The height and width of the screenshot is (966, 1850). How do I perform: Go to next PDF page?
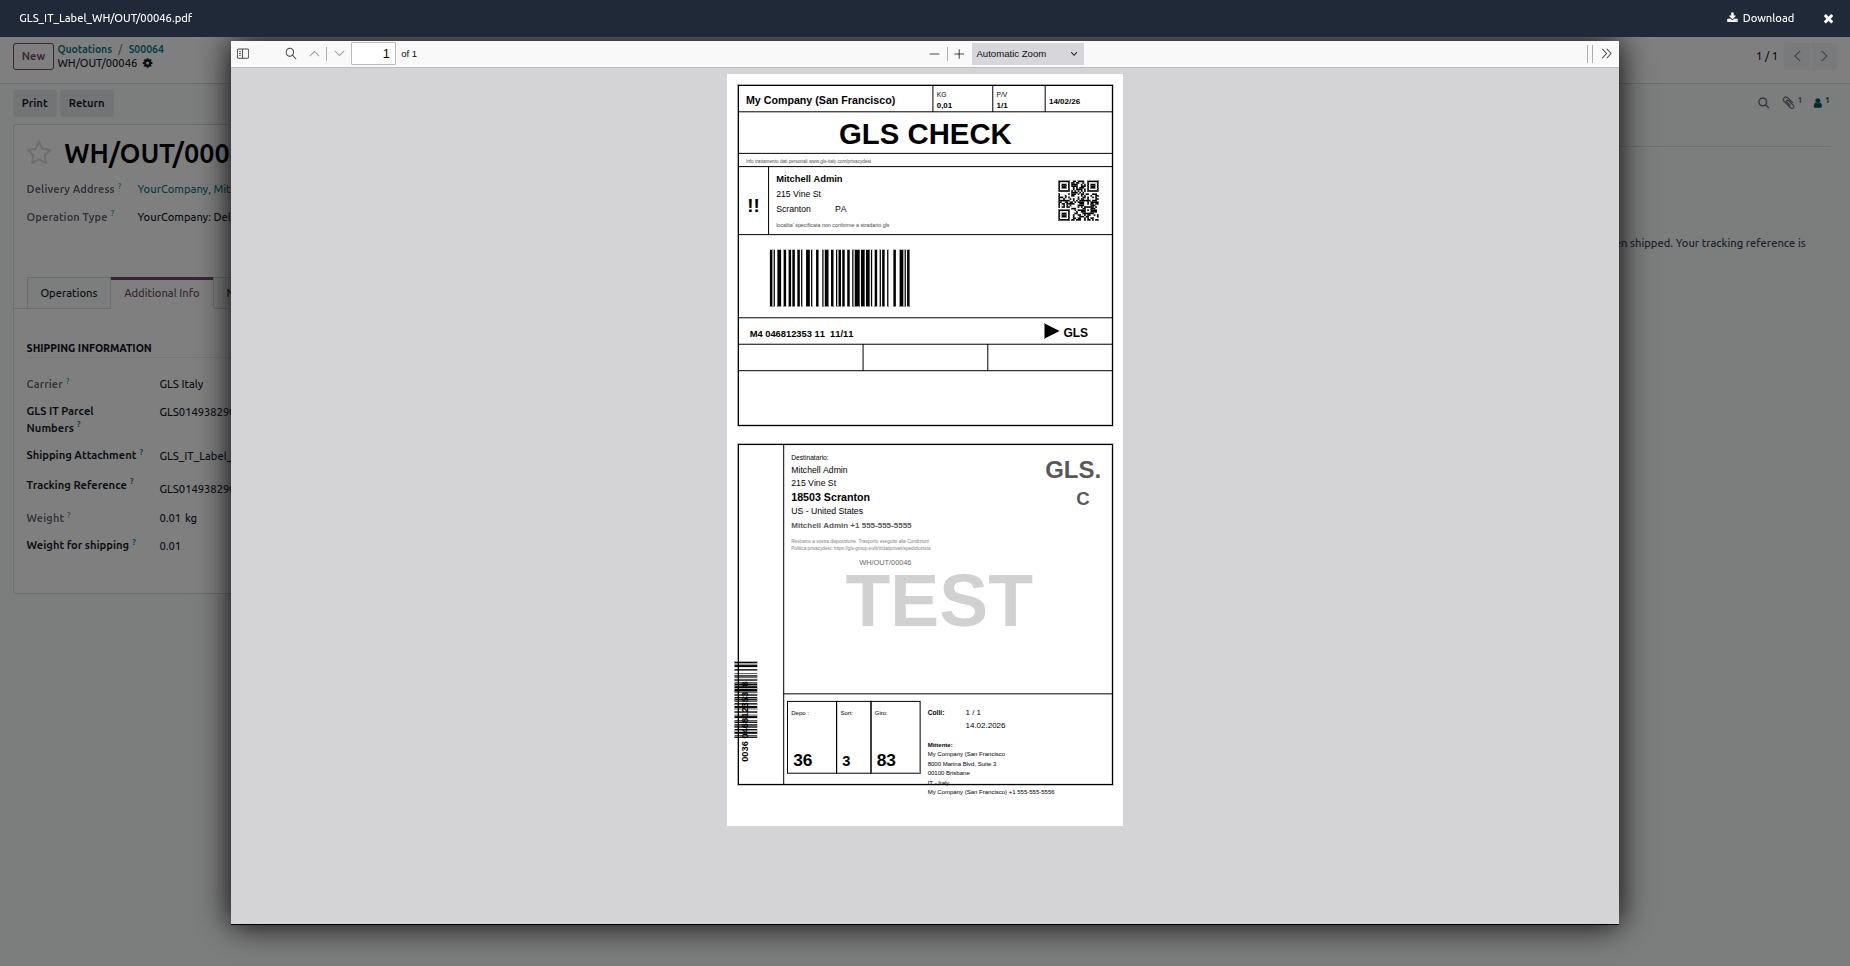[339, 54]
